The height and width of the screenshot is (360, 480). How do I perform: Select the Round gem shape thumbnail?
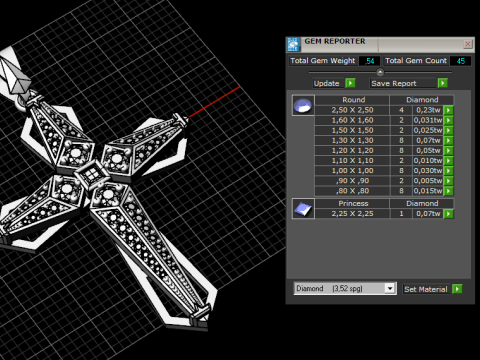point(303,105)
